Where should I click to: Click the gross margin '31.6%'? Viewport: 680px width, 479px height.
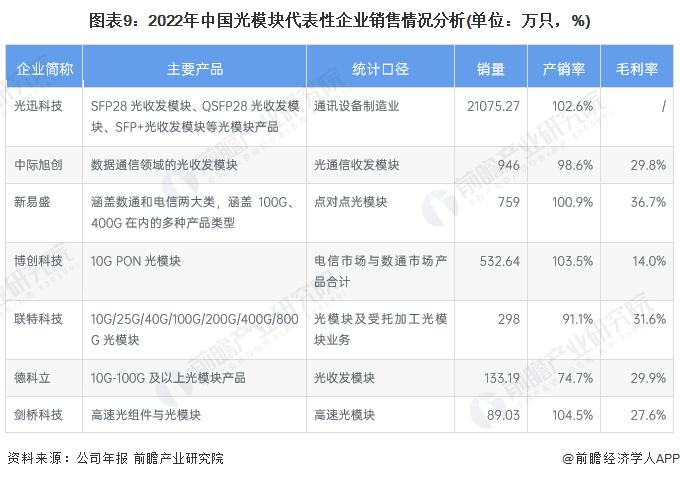point(649,319)
